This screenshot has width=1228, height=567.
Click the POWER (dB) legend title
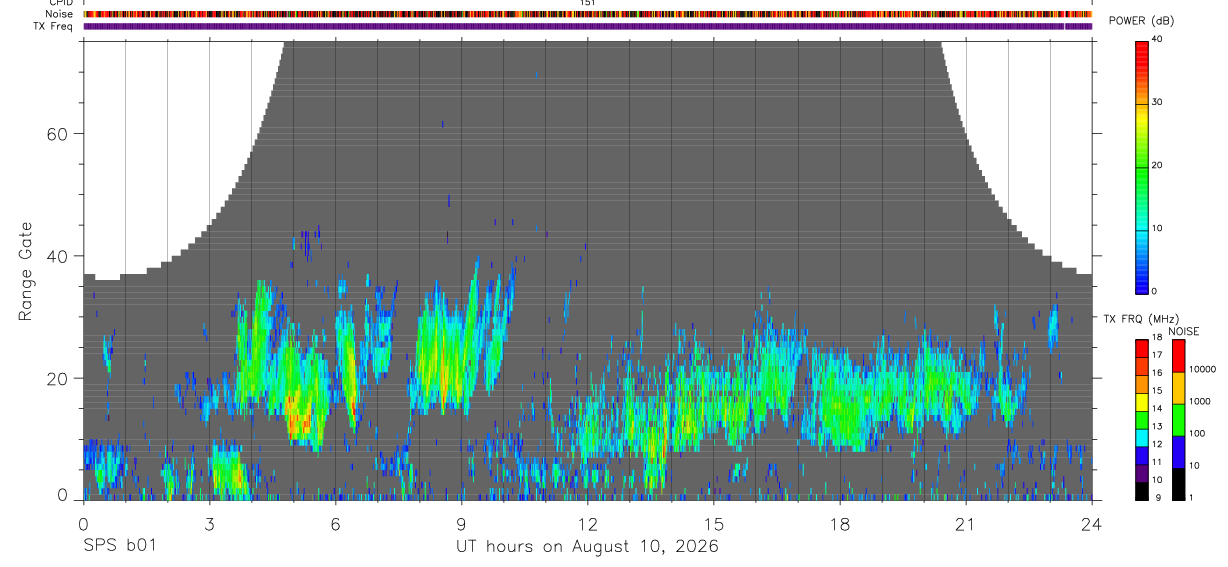[1142, 22]
